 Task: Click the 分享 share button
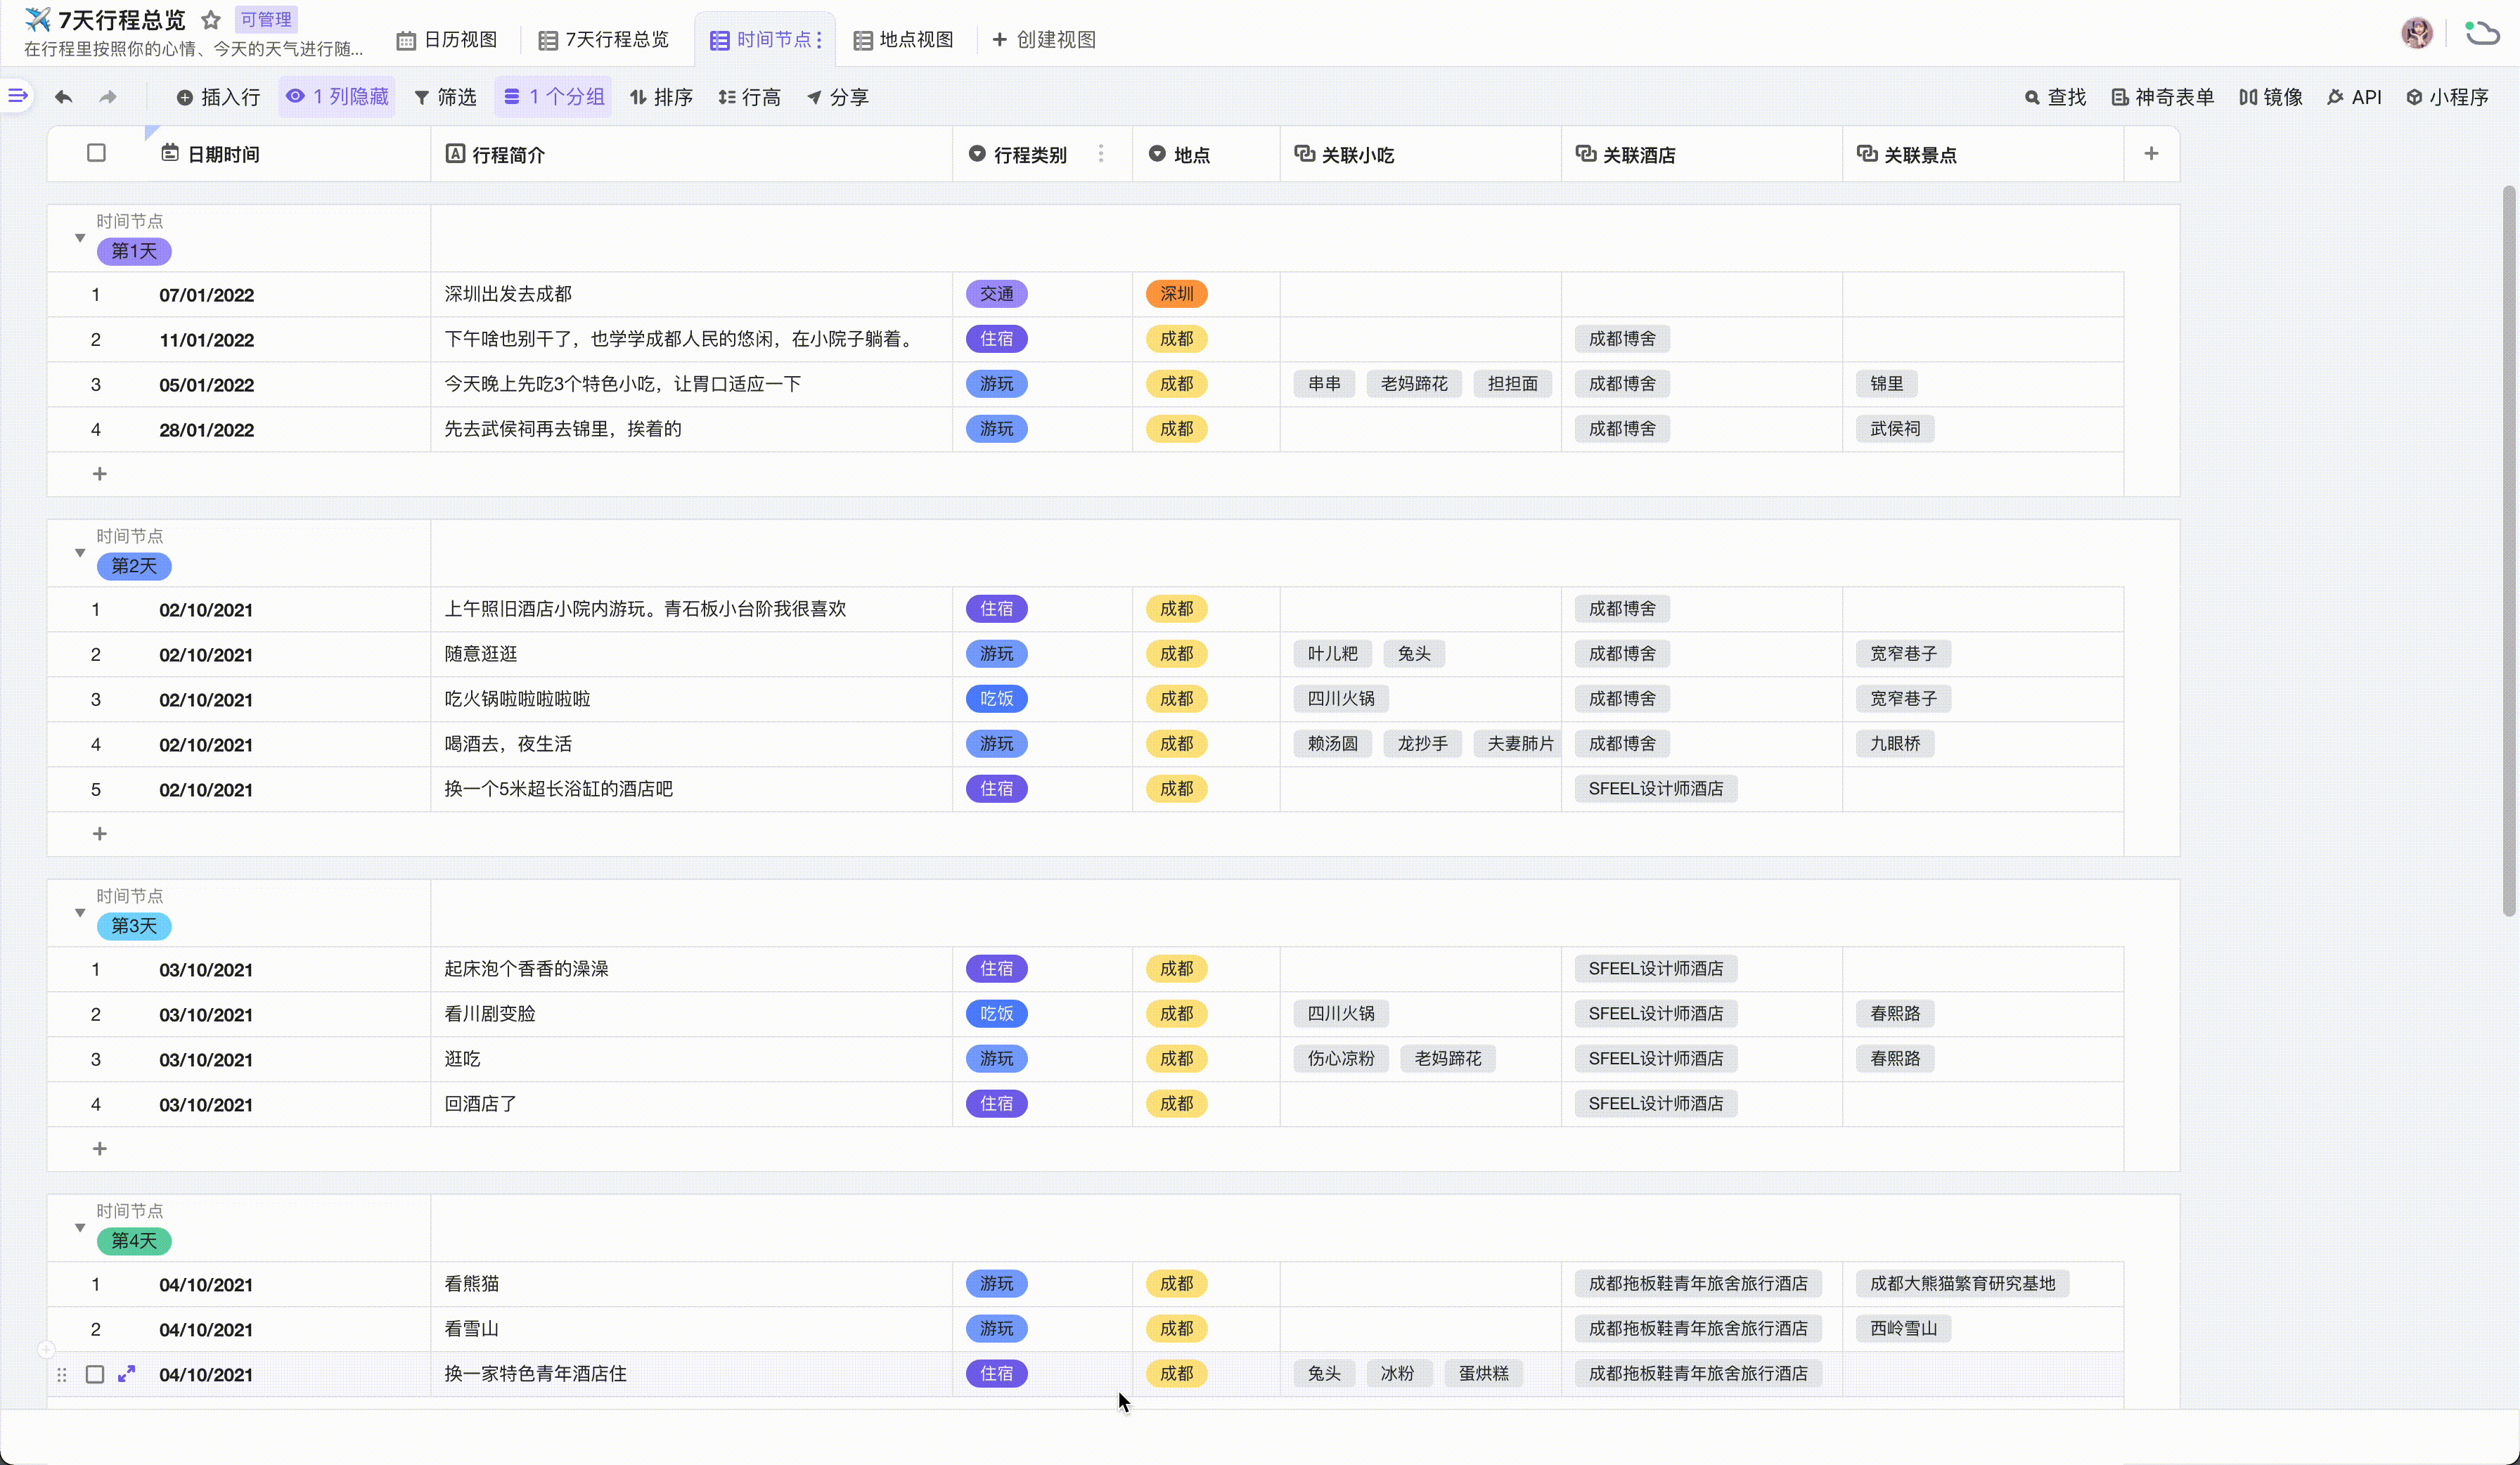pos(838,97)
